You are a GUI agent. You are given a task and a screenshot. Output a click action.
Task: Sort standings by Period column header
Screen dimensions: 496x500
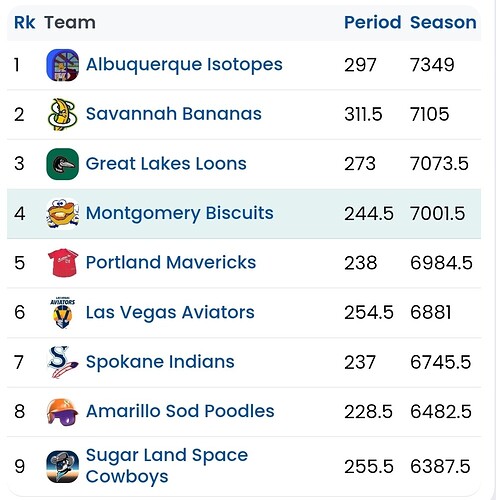click(372, 23)
